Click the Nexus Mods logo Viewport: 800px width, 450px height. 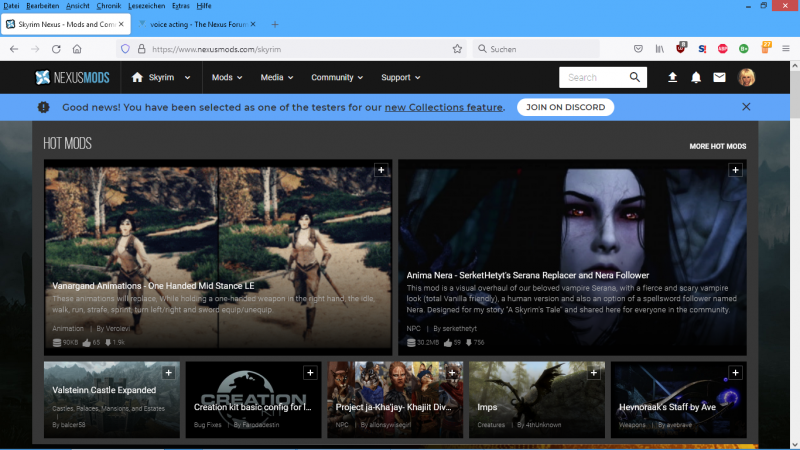72,78
